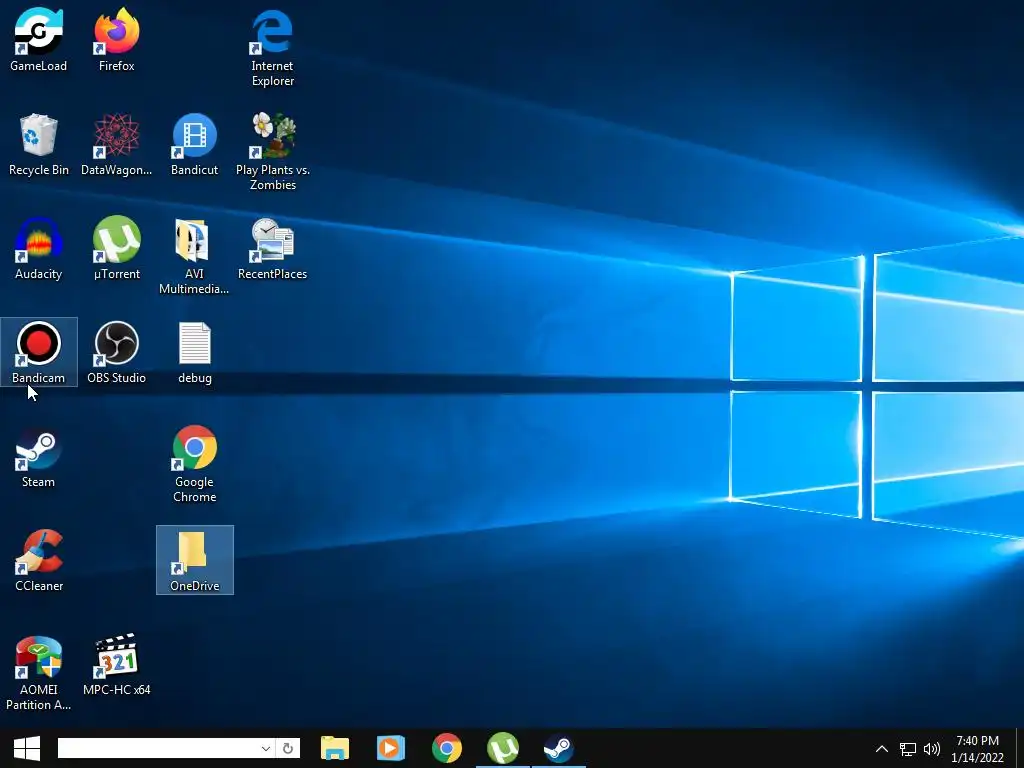Open Chrome from the taskbar

point(447,748)
